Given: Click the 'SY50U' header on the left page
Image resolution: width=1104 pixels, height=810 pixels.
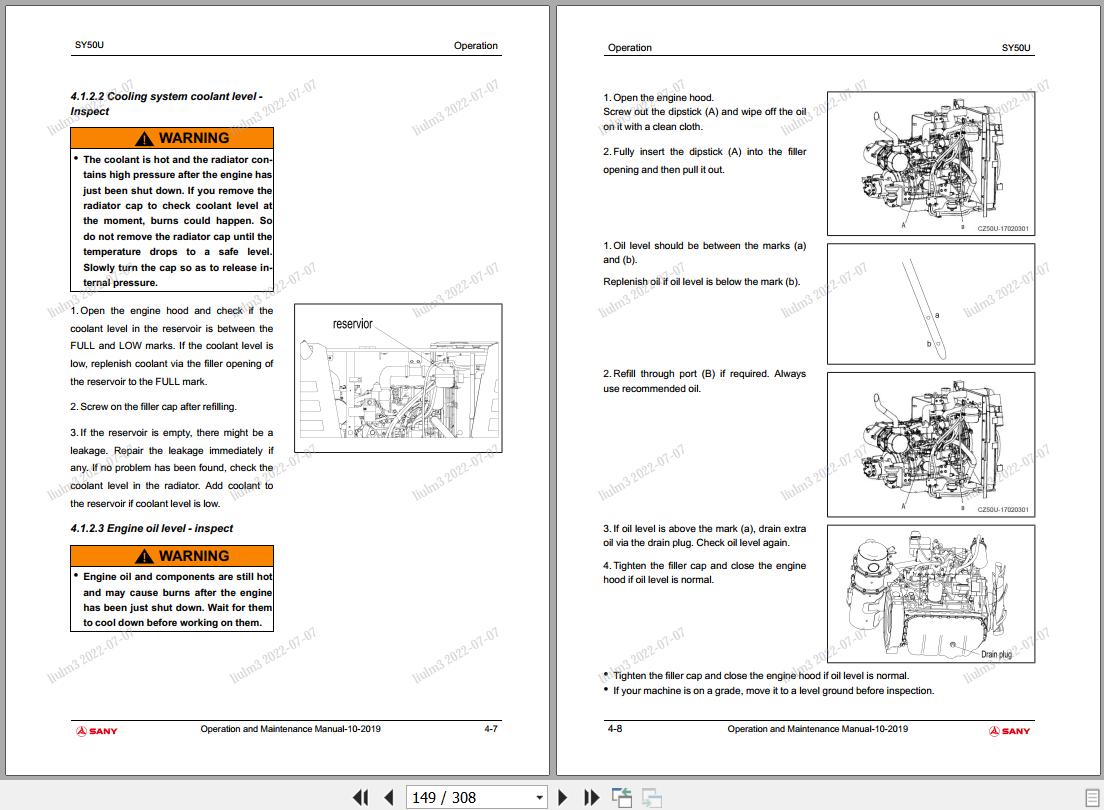Looking at the screenshot, I should point(89,45).
